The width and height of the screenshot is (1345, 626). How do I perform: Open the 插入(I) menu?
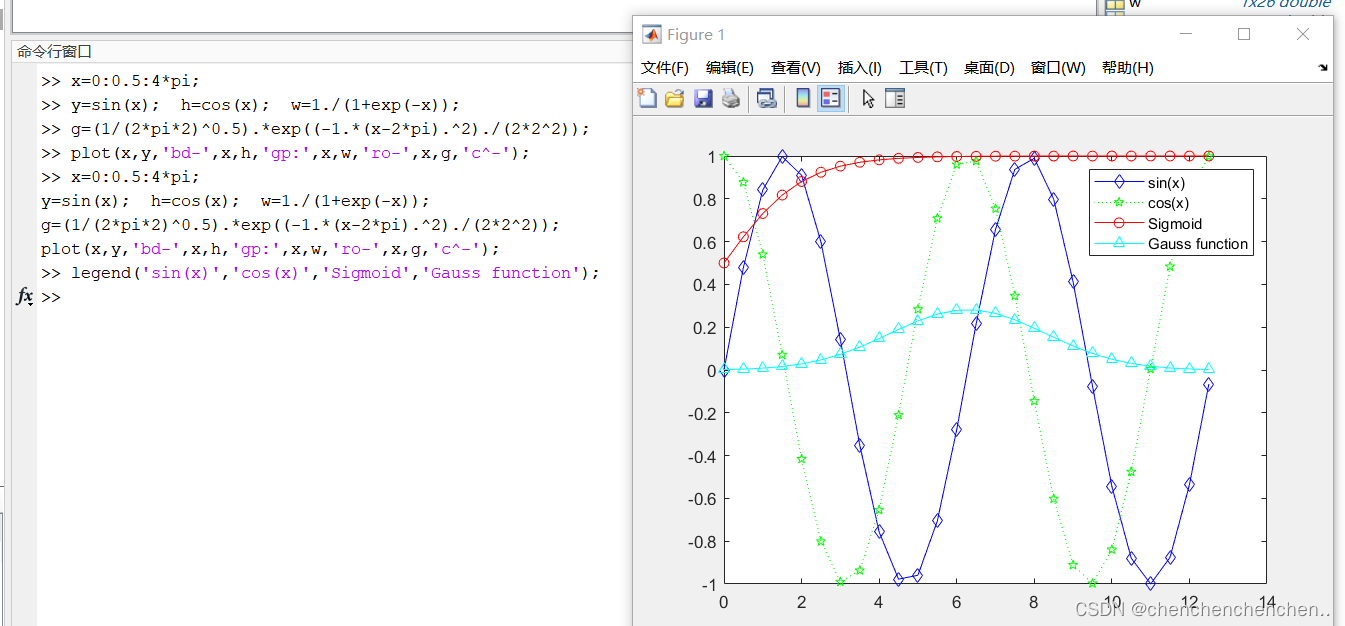click(x=860, y=68)
